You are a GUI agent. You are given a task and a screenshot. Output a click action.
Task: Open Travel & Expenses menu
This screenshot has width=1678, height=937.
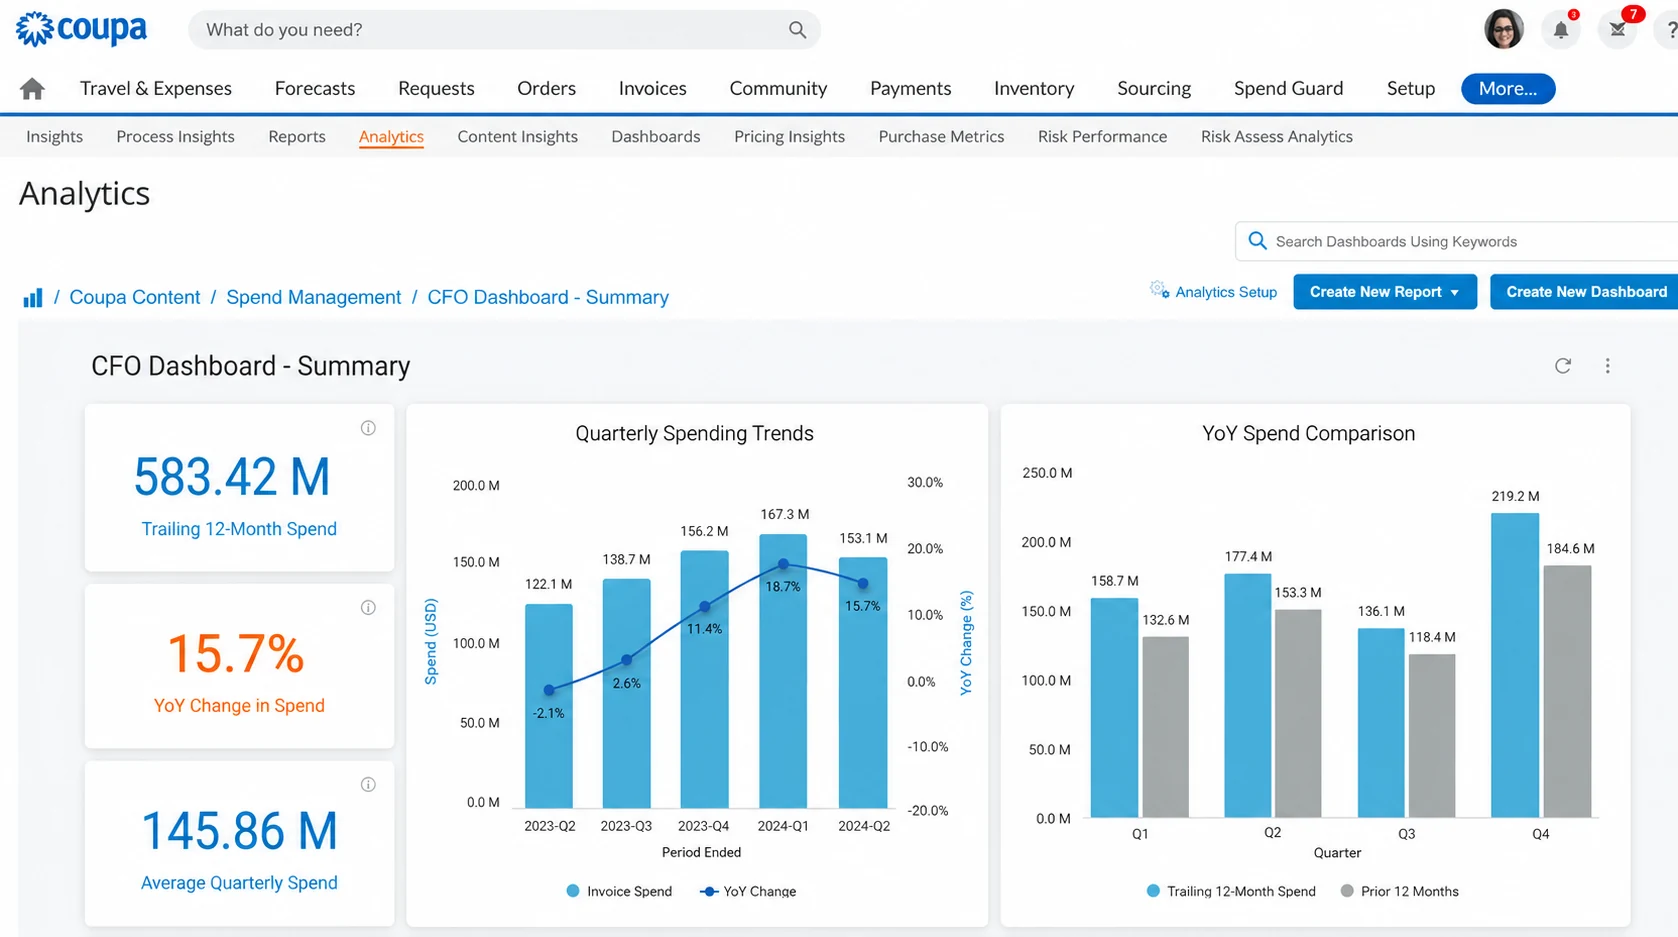point(156,89)
